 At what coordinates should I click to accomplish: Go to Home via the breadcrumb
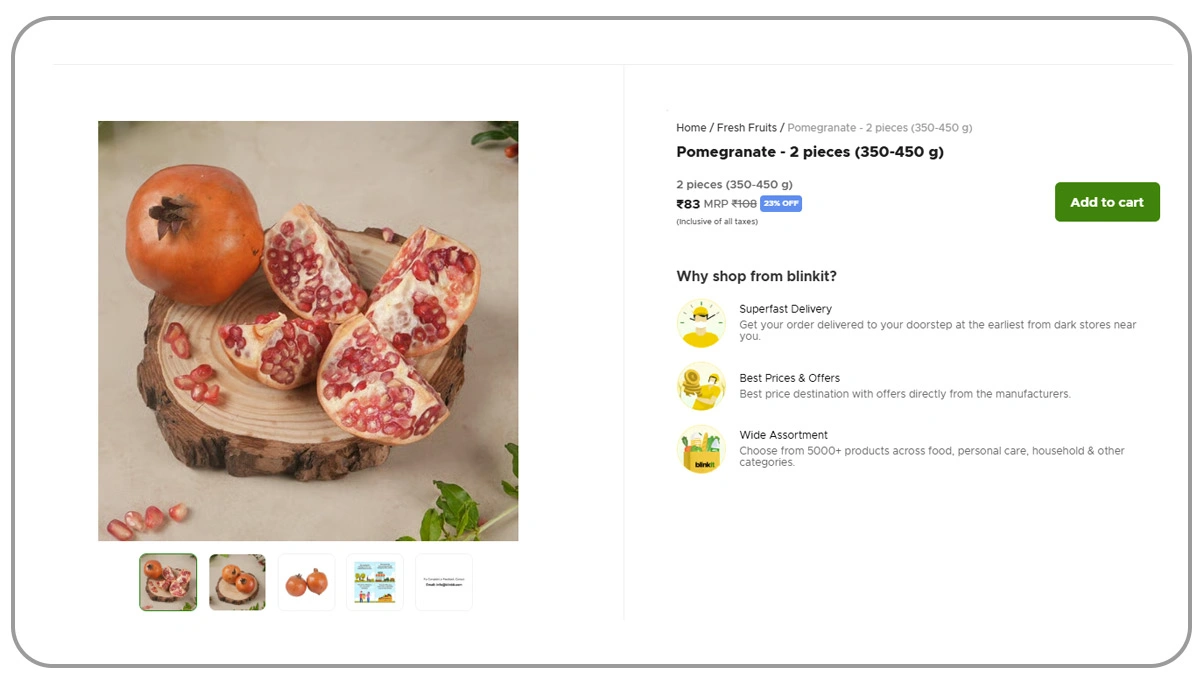pos(691,128)
